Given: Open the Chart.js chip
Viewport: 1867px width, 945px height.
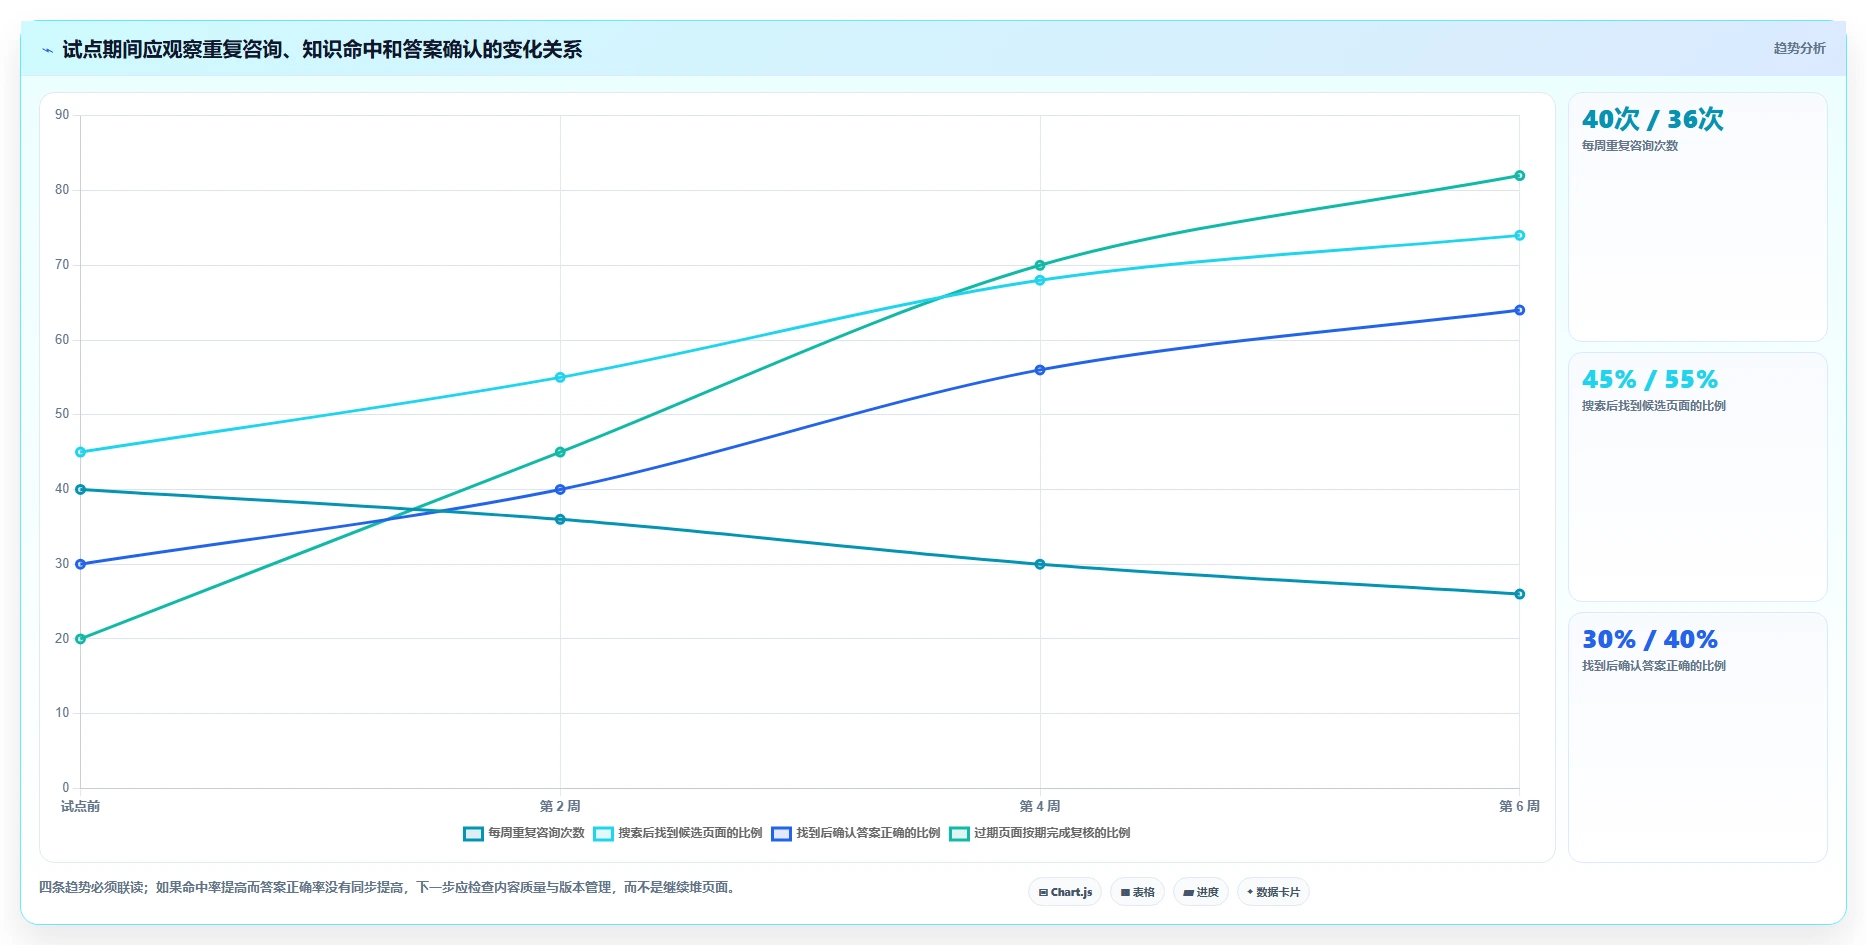Looking at the screenshot, I should 1065,892.
